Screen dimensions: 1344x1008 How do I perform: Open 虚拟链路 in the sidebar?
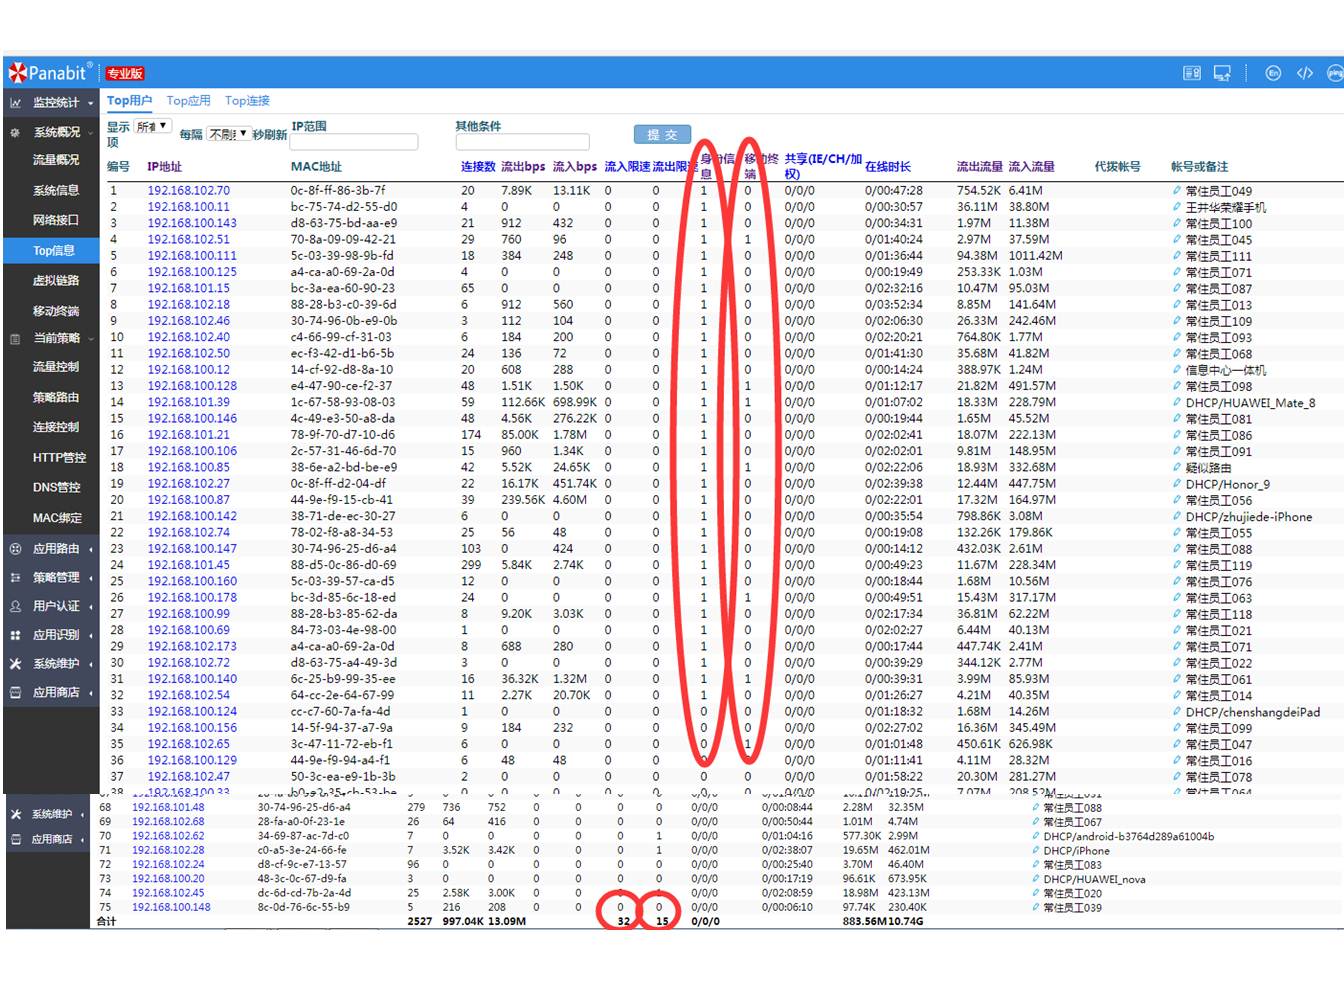(x=56, y=281)
